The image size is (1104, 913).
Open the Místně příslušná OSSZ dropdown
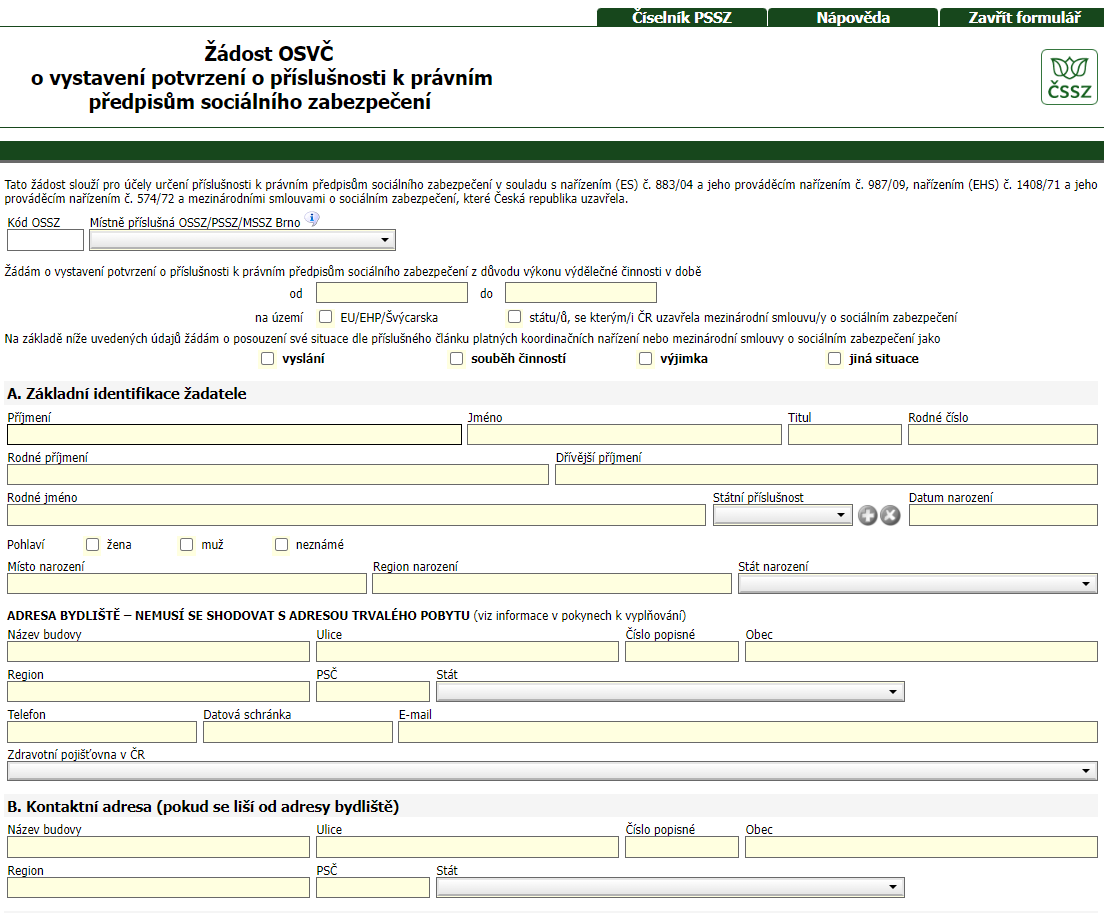click(x=242, y=240)
